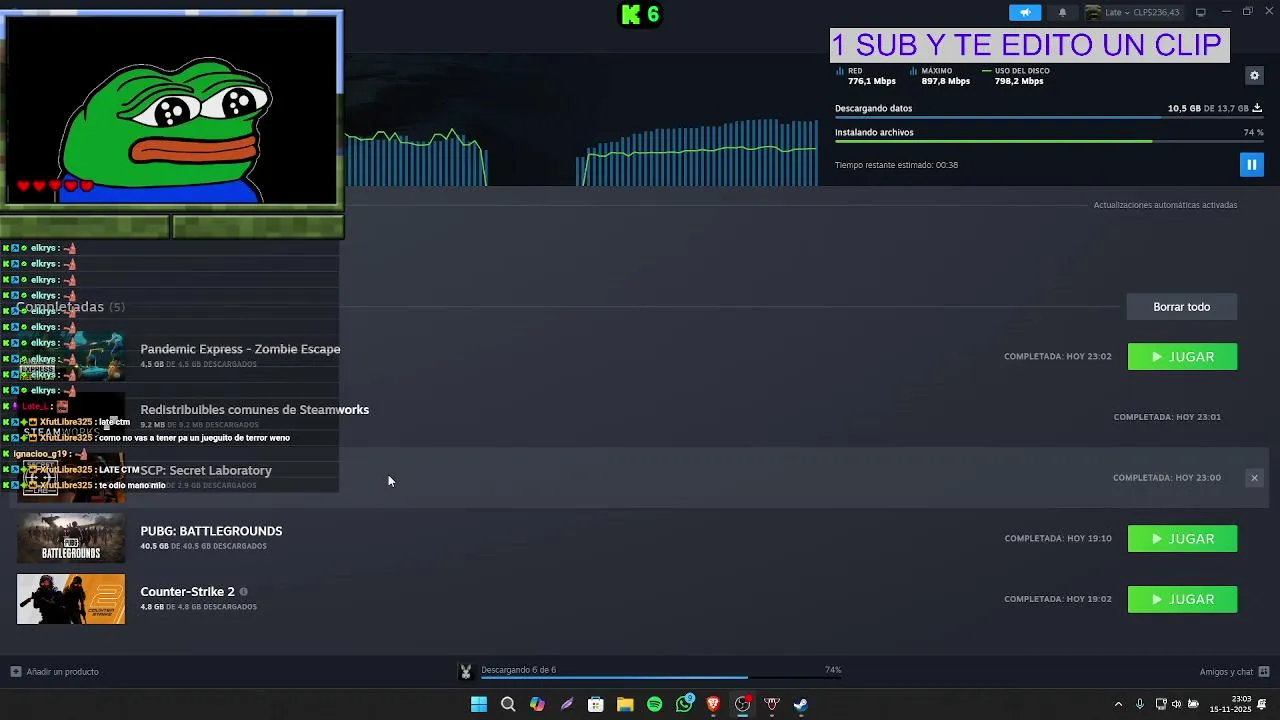This screenshot has width=1280, height=720.
Task: Click the battery tray icon
Action: pyautogui.click(x=1193, y=704)
